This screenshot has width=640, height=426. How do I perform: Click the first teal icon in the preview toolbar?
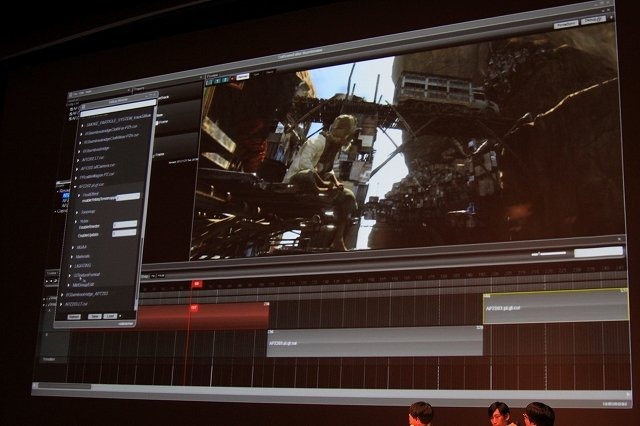[209, 82]
